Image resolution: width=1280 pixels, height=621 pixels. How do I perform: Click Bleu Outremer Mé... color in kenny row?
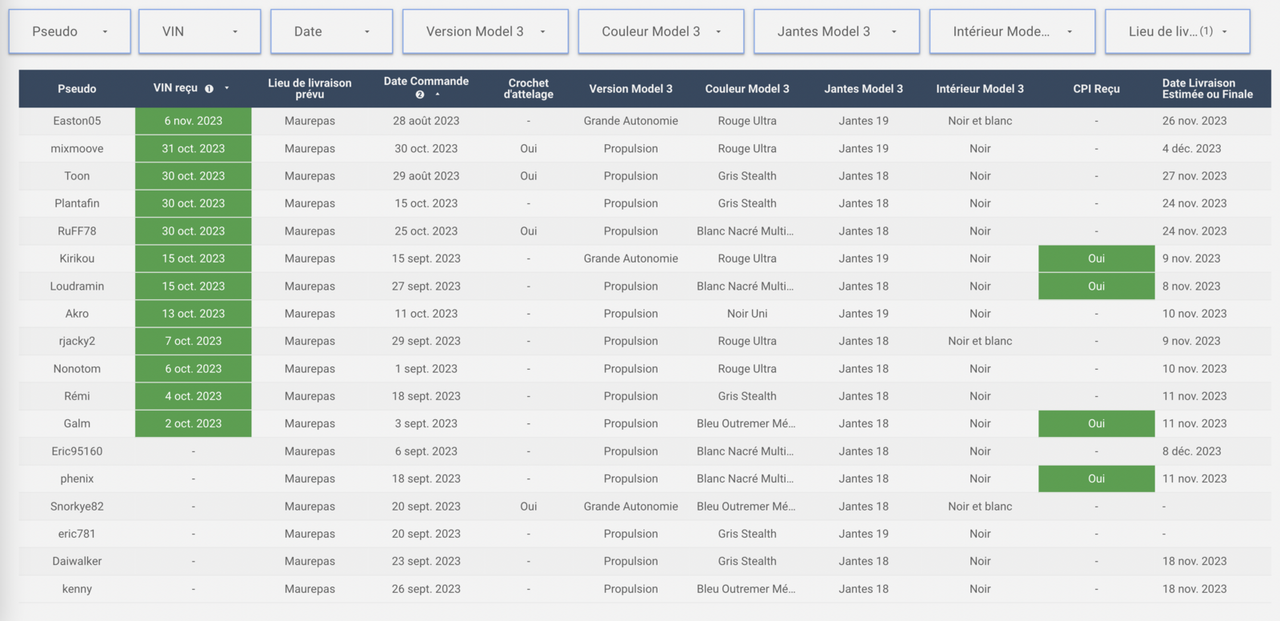tap(747, 589)
